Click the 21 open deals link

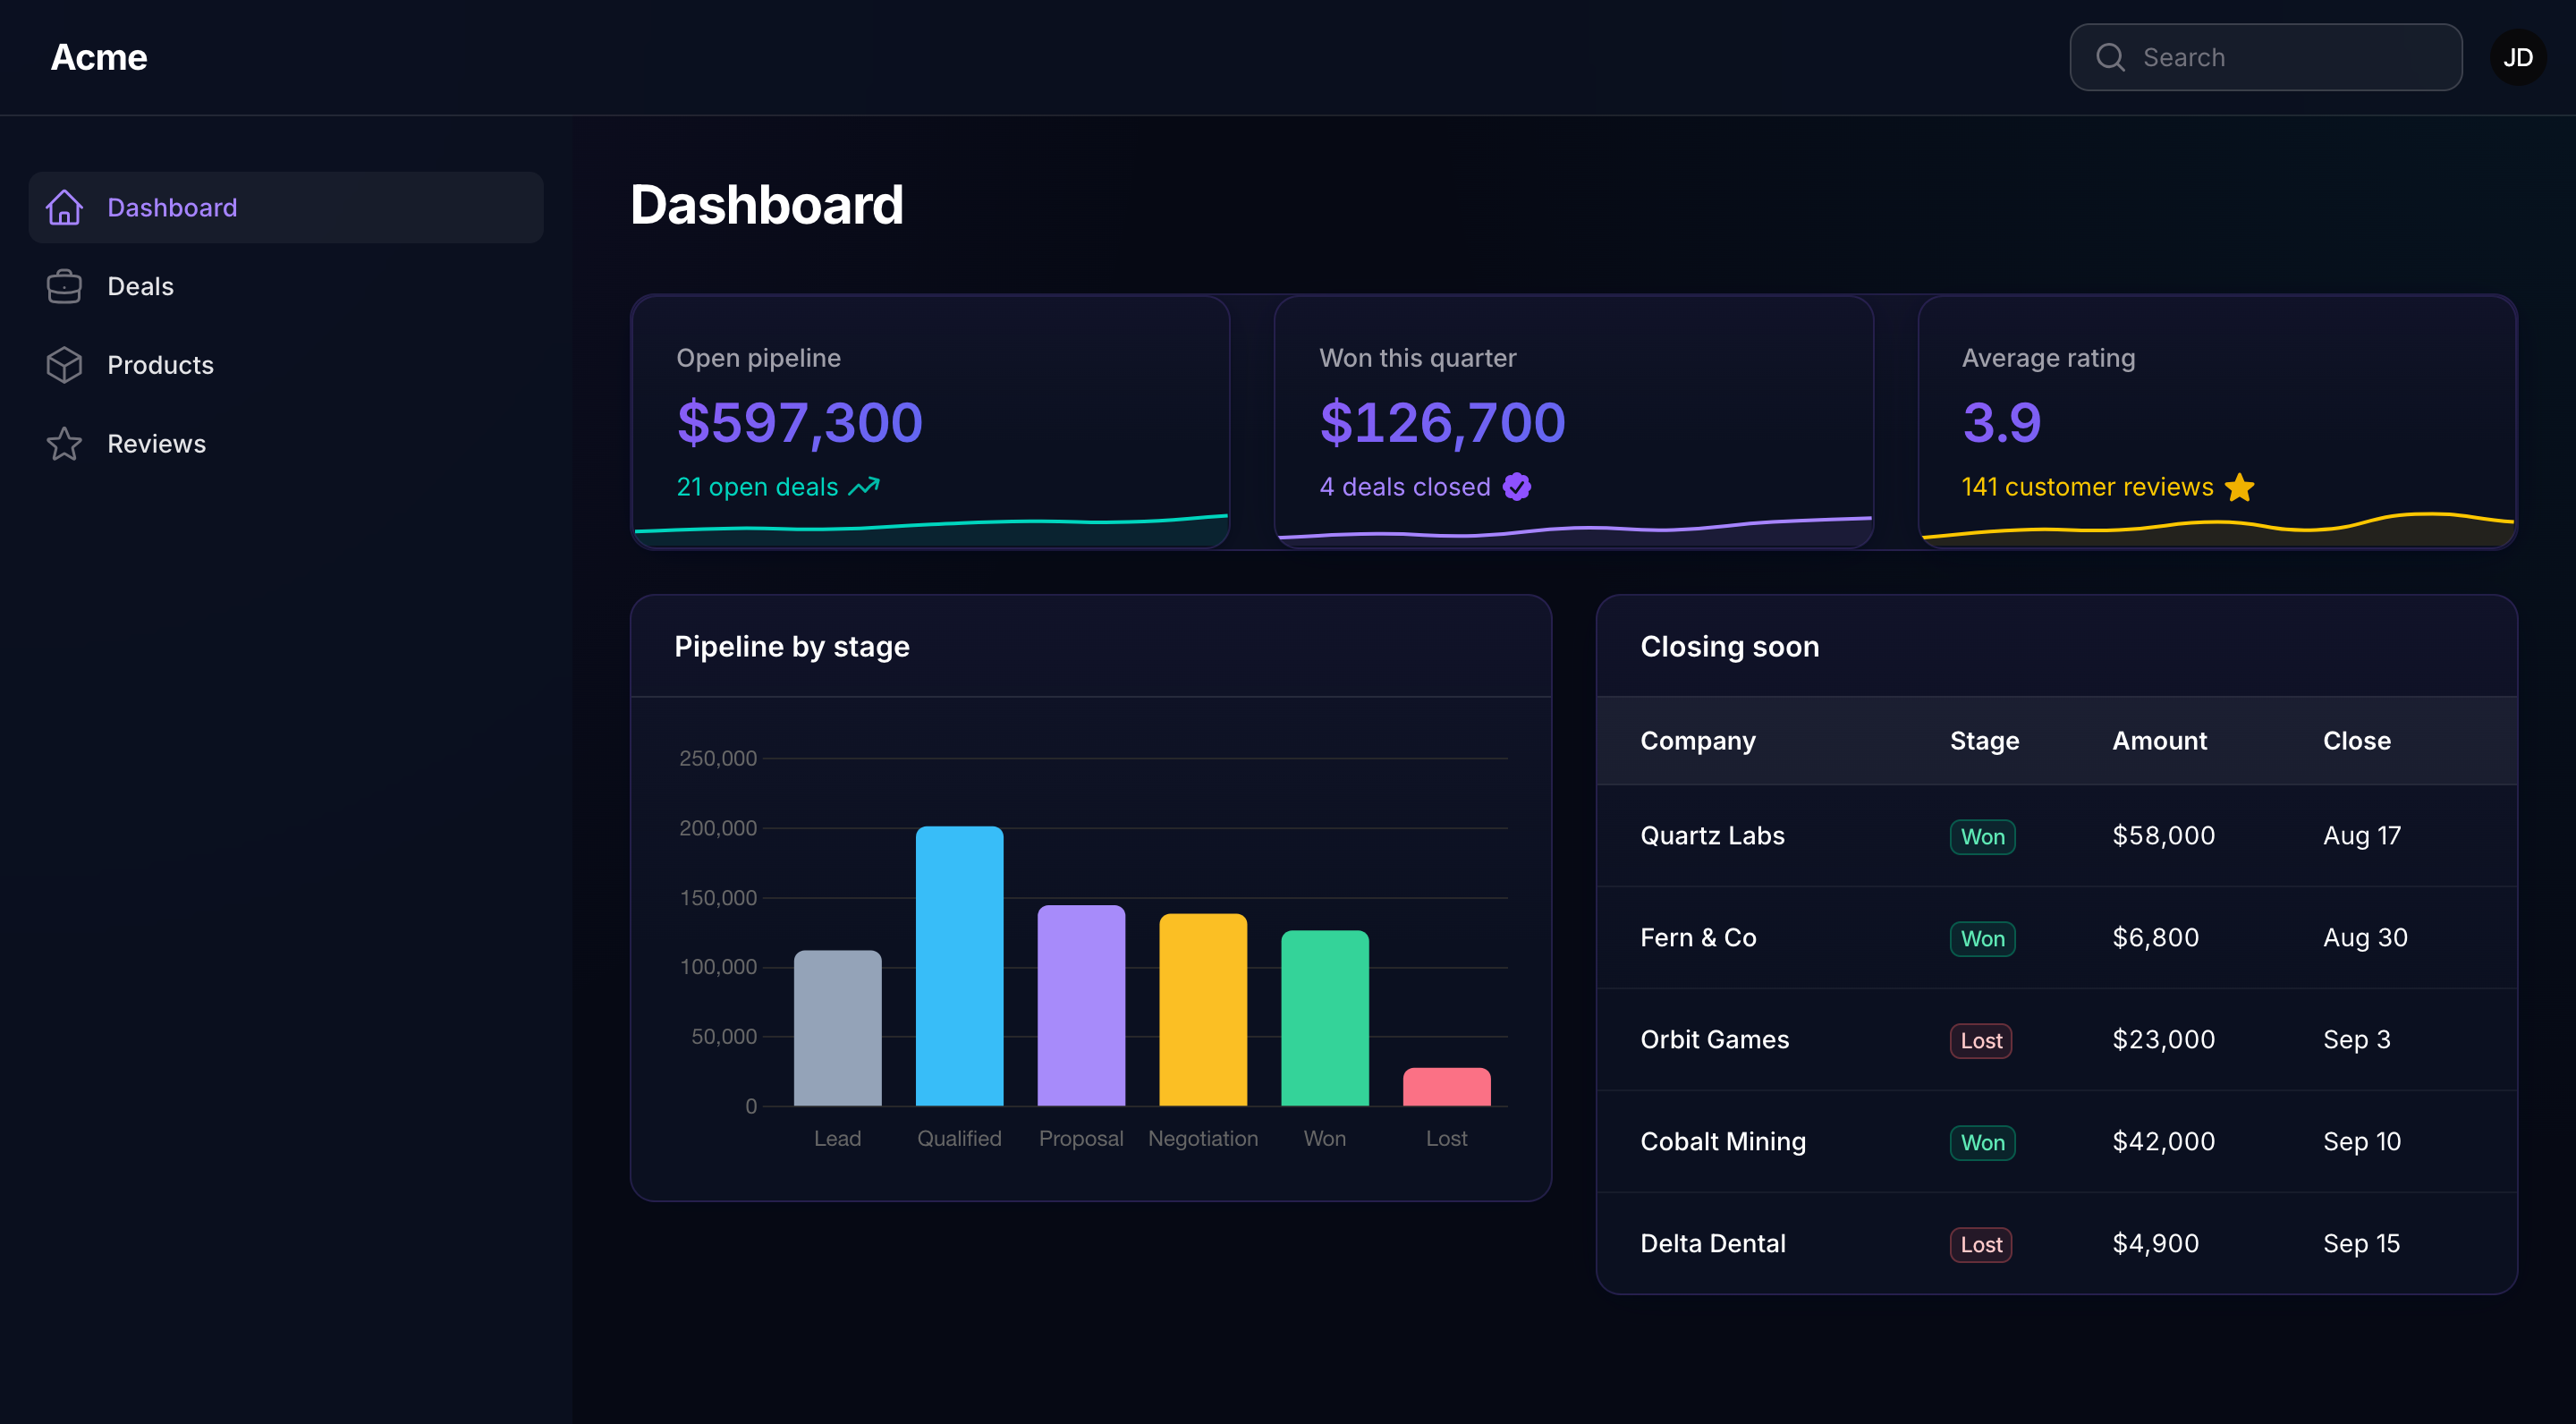757,487
